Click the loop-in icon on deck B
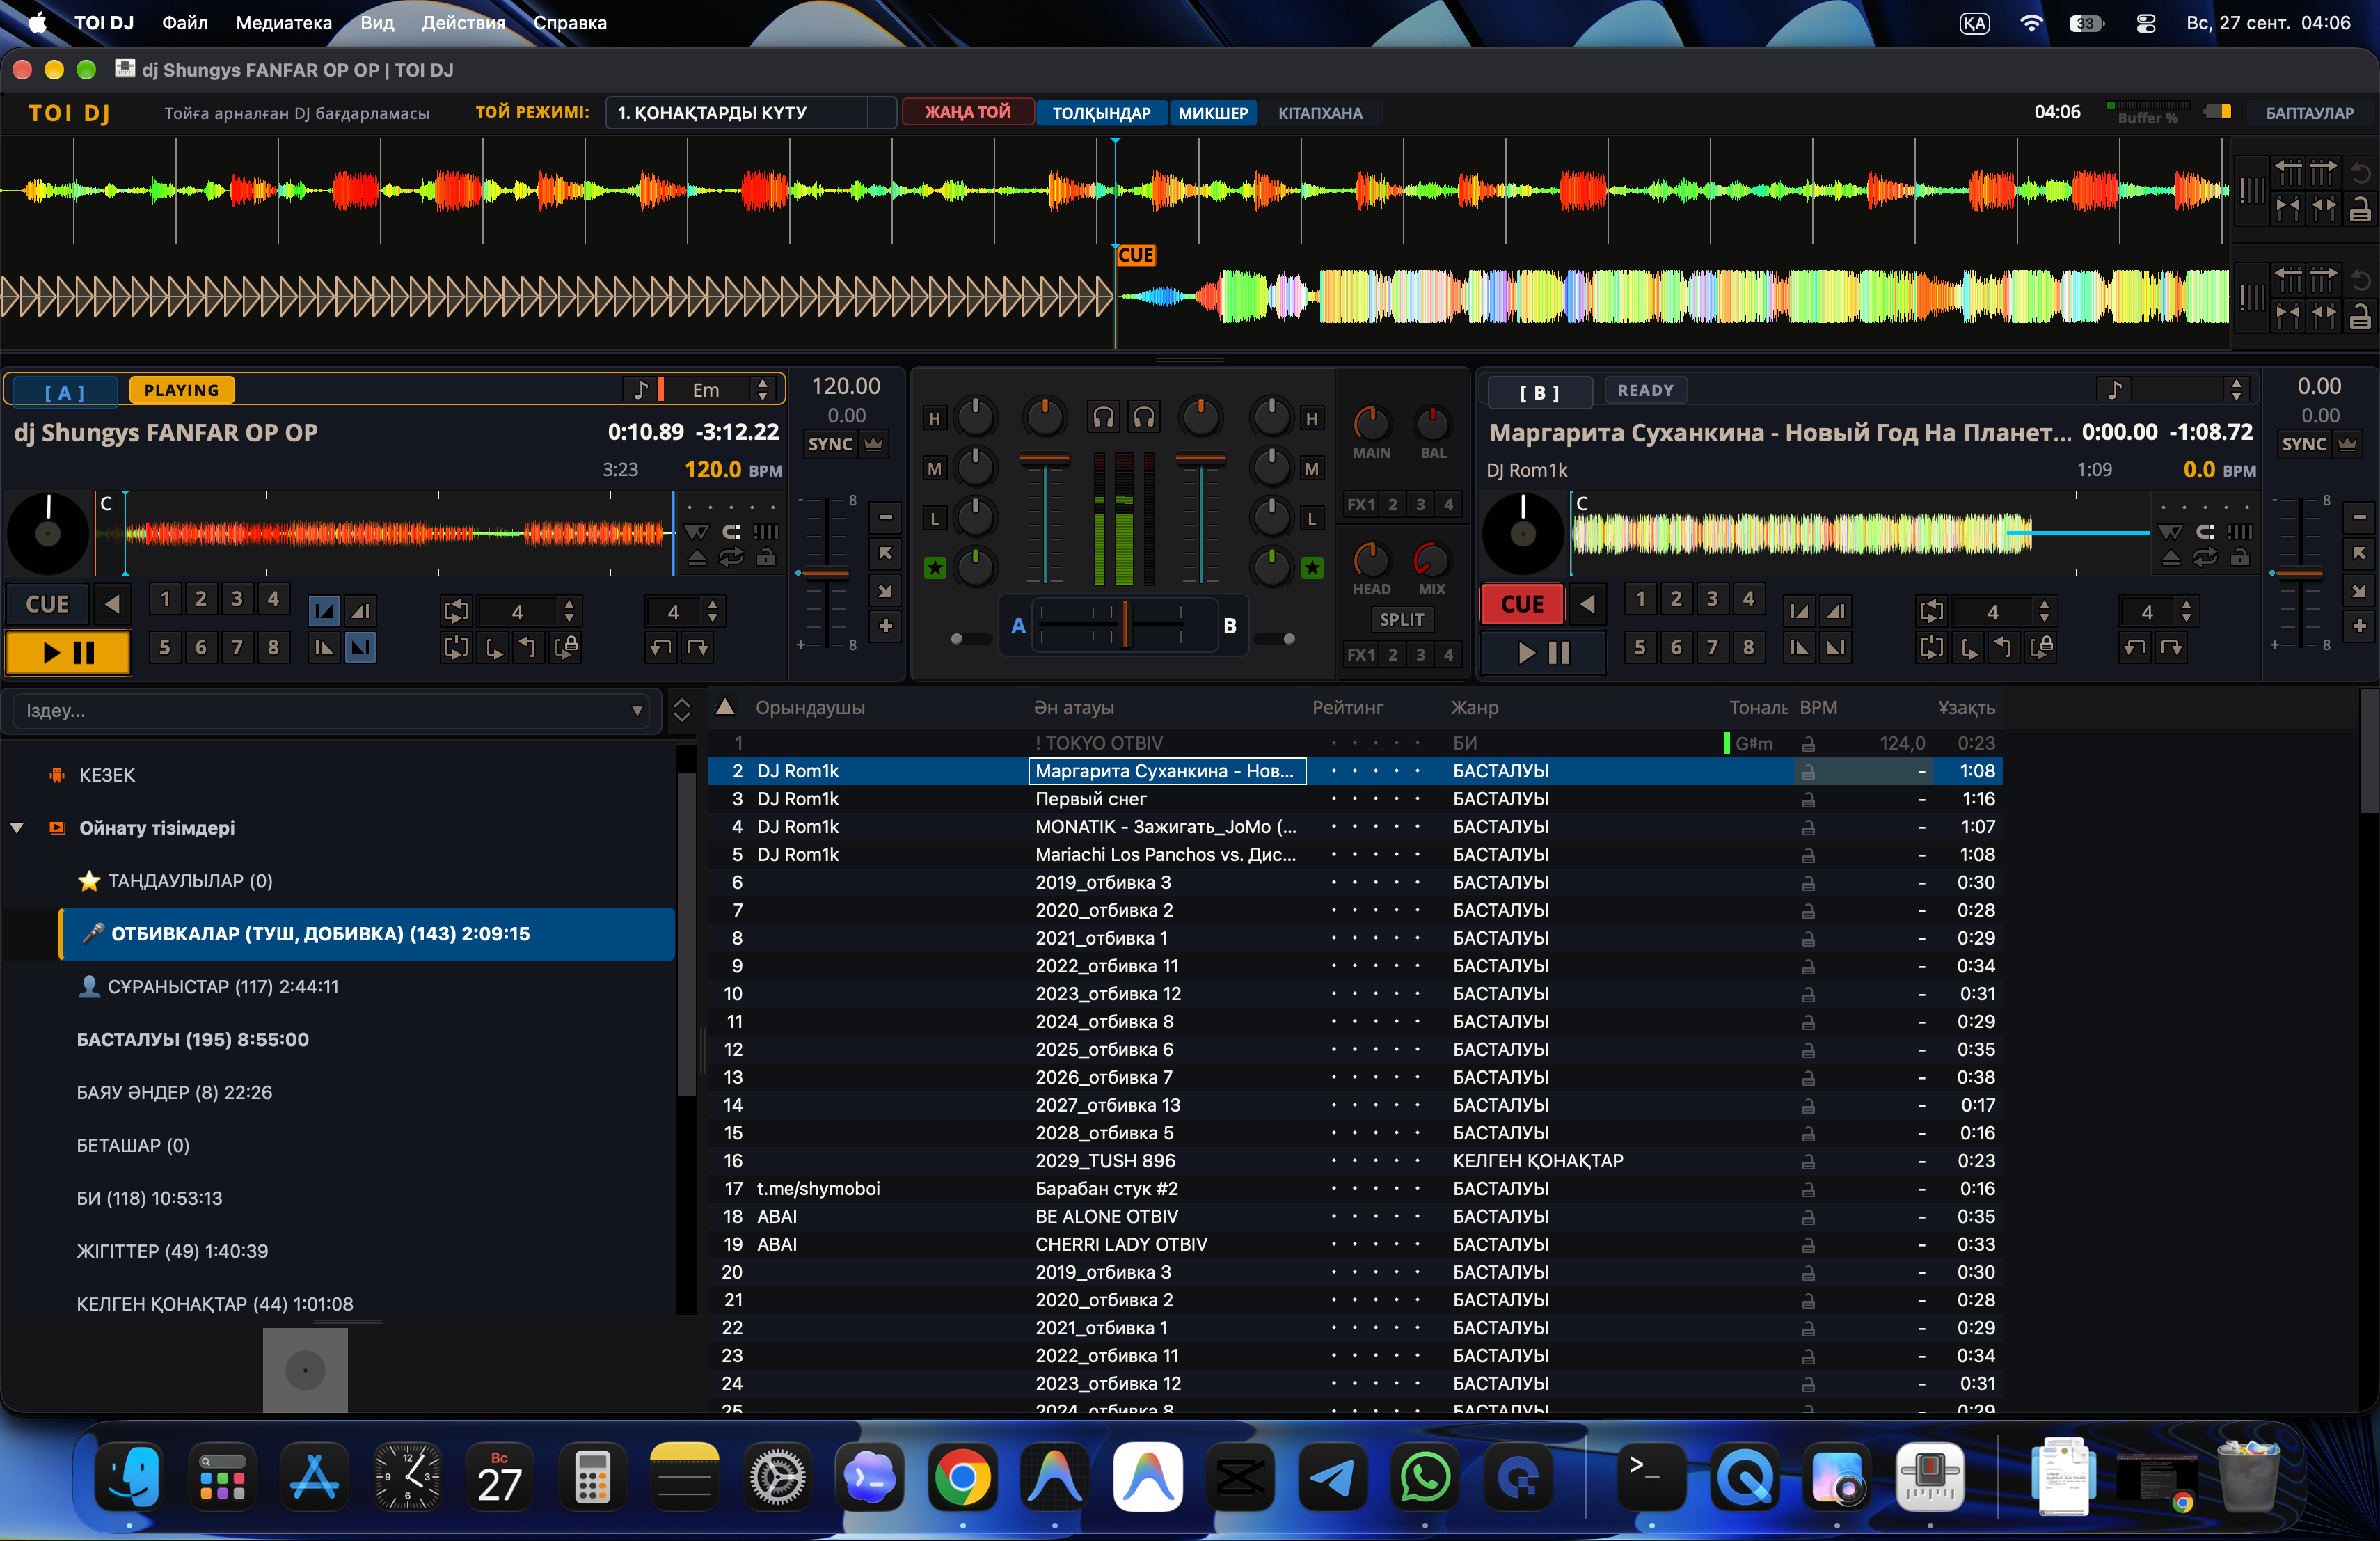The height and width of the screenshot is (1541, 2380). [1968, 648]
